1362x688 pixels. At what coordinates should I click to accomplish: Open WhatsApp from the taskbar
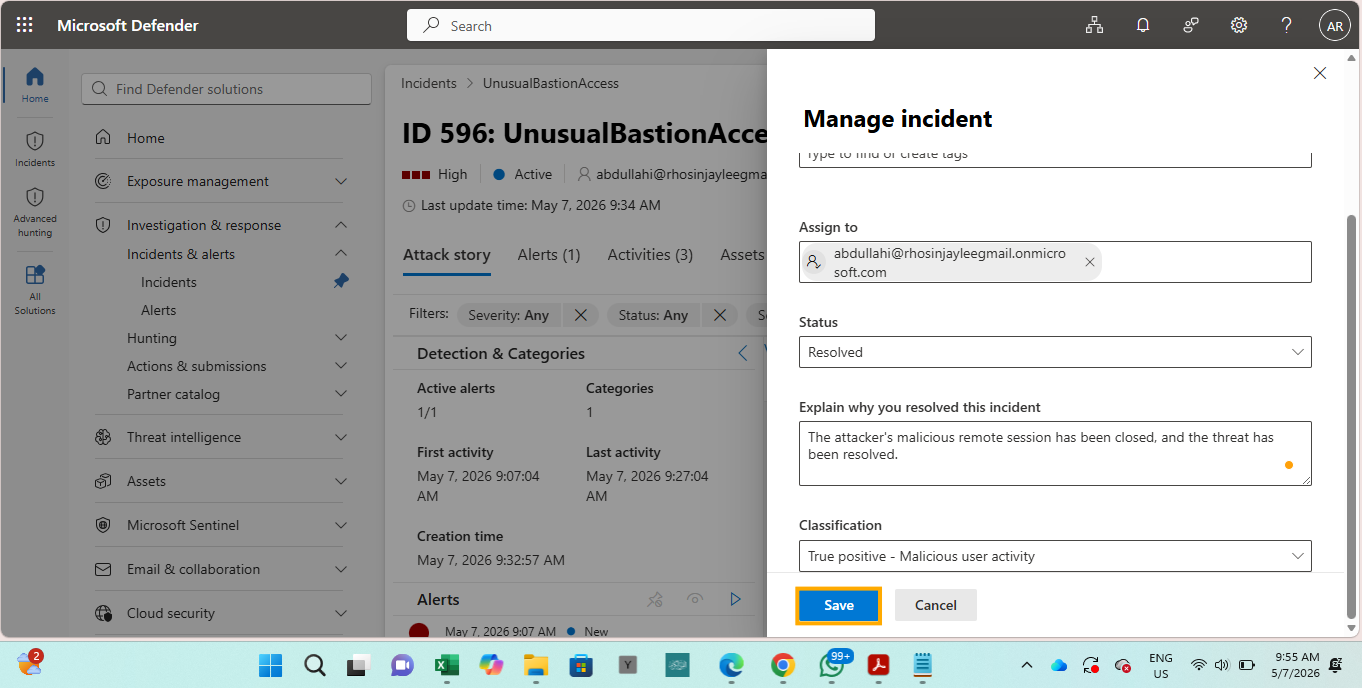[832, 664]
